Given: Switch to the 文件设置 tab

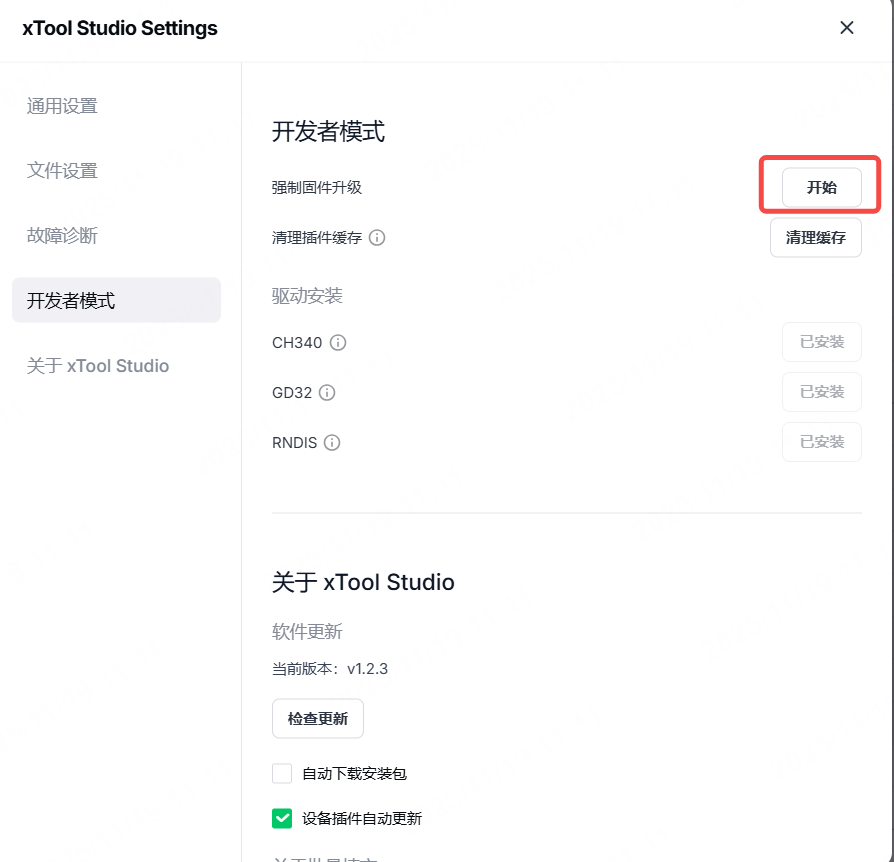Looking at the screenshot, I should 62,171.
